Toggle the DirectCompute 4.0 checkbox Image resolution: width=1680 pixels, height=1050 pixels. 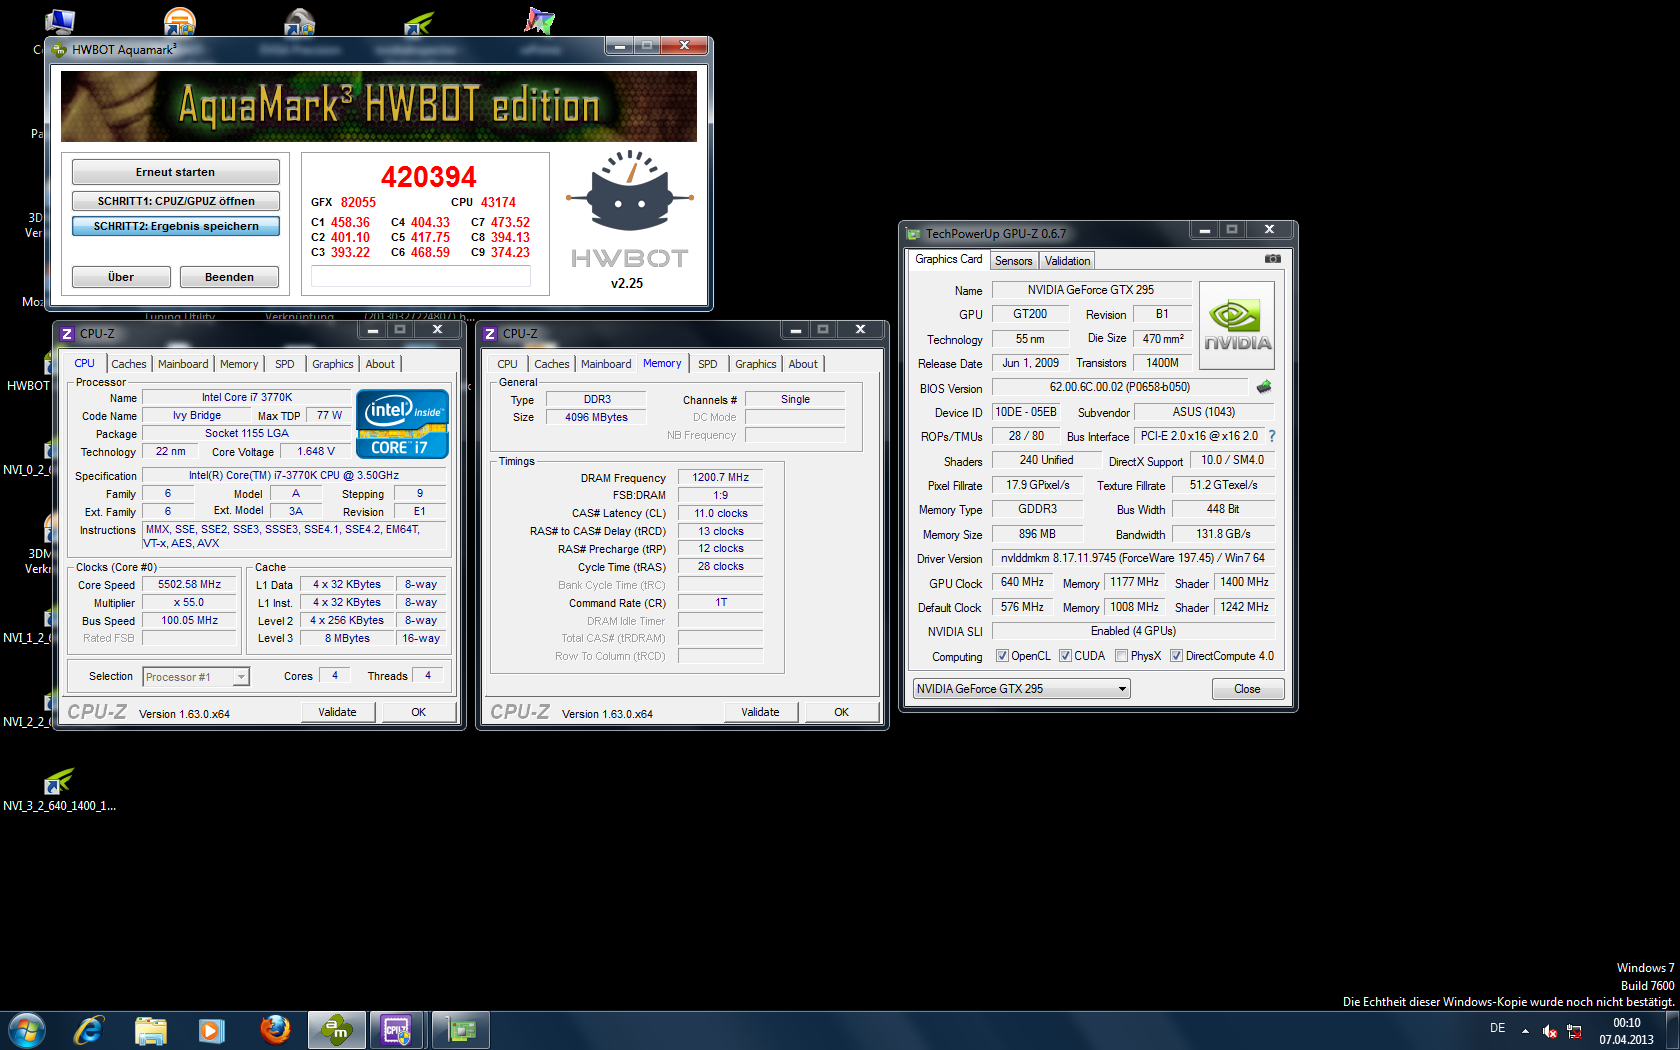coord(1176,656)
